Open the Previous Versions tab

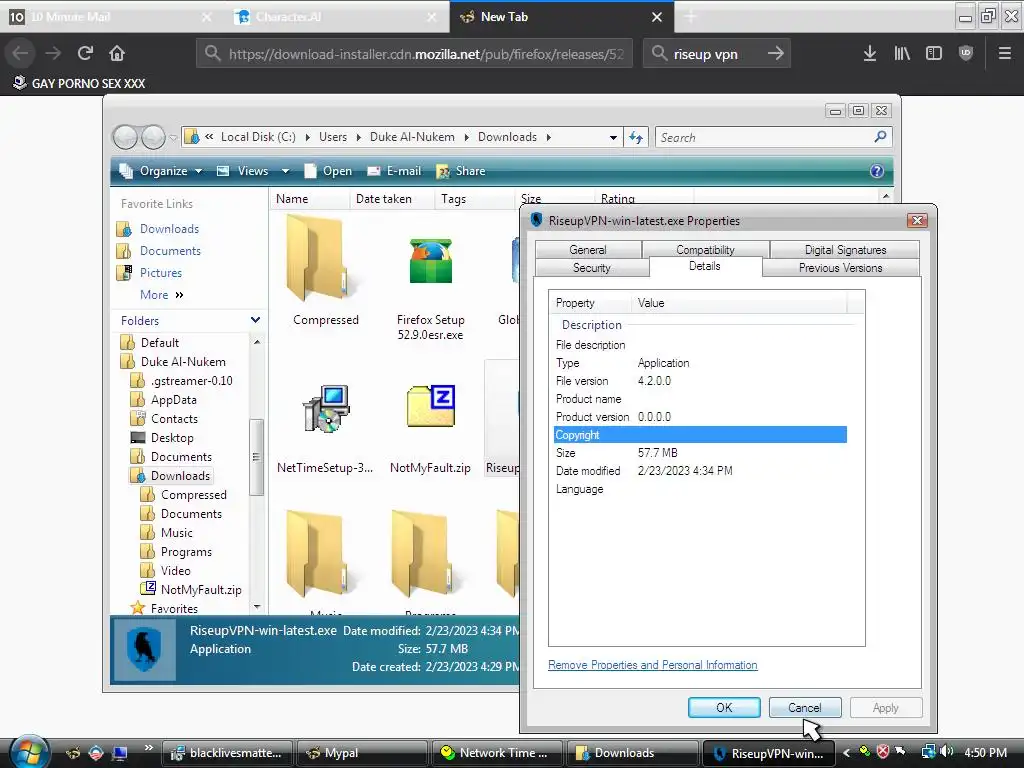[840, 268]
